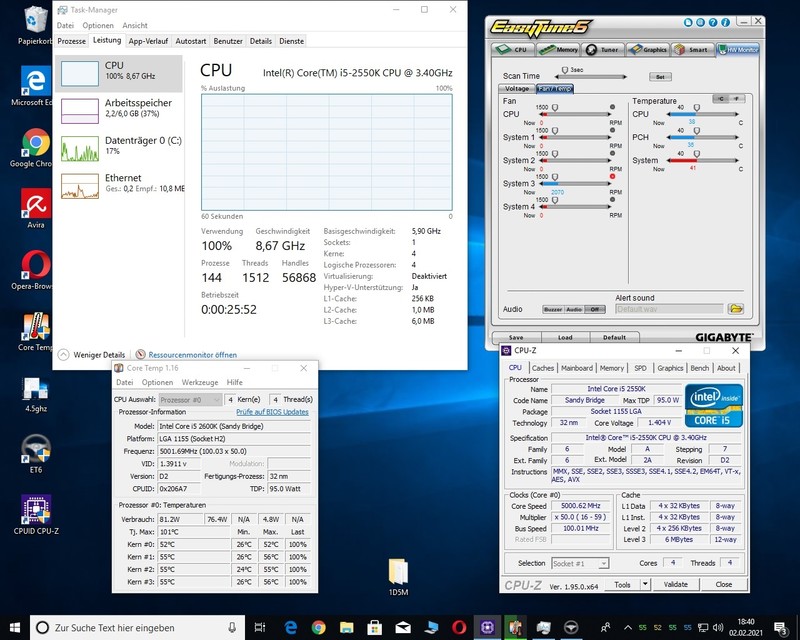
Task: Open the Werkzeuge menu in Core Temp
Action: click(200, 382)
